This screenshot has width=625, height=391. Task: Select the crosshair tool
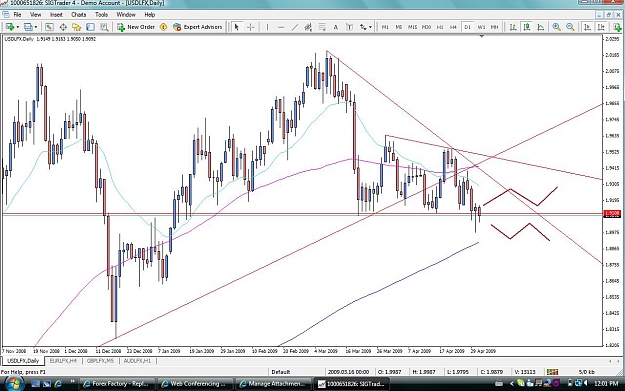click(x=250, y=27)
